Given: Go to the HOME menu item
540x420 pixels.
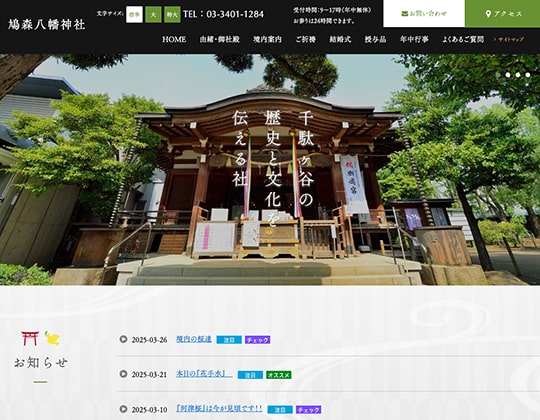Looking at the screenshot, I should click(174, 39).
